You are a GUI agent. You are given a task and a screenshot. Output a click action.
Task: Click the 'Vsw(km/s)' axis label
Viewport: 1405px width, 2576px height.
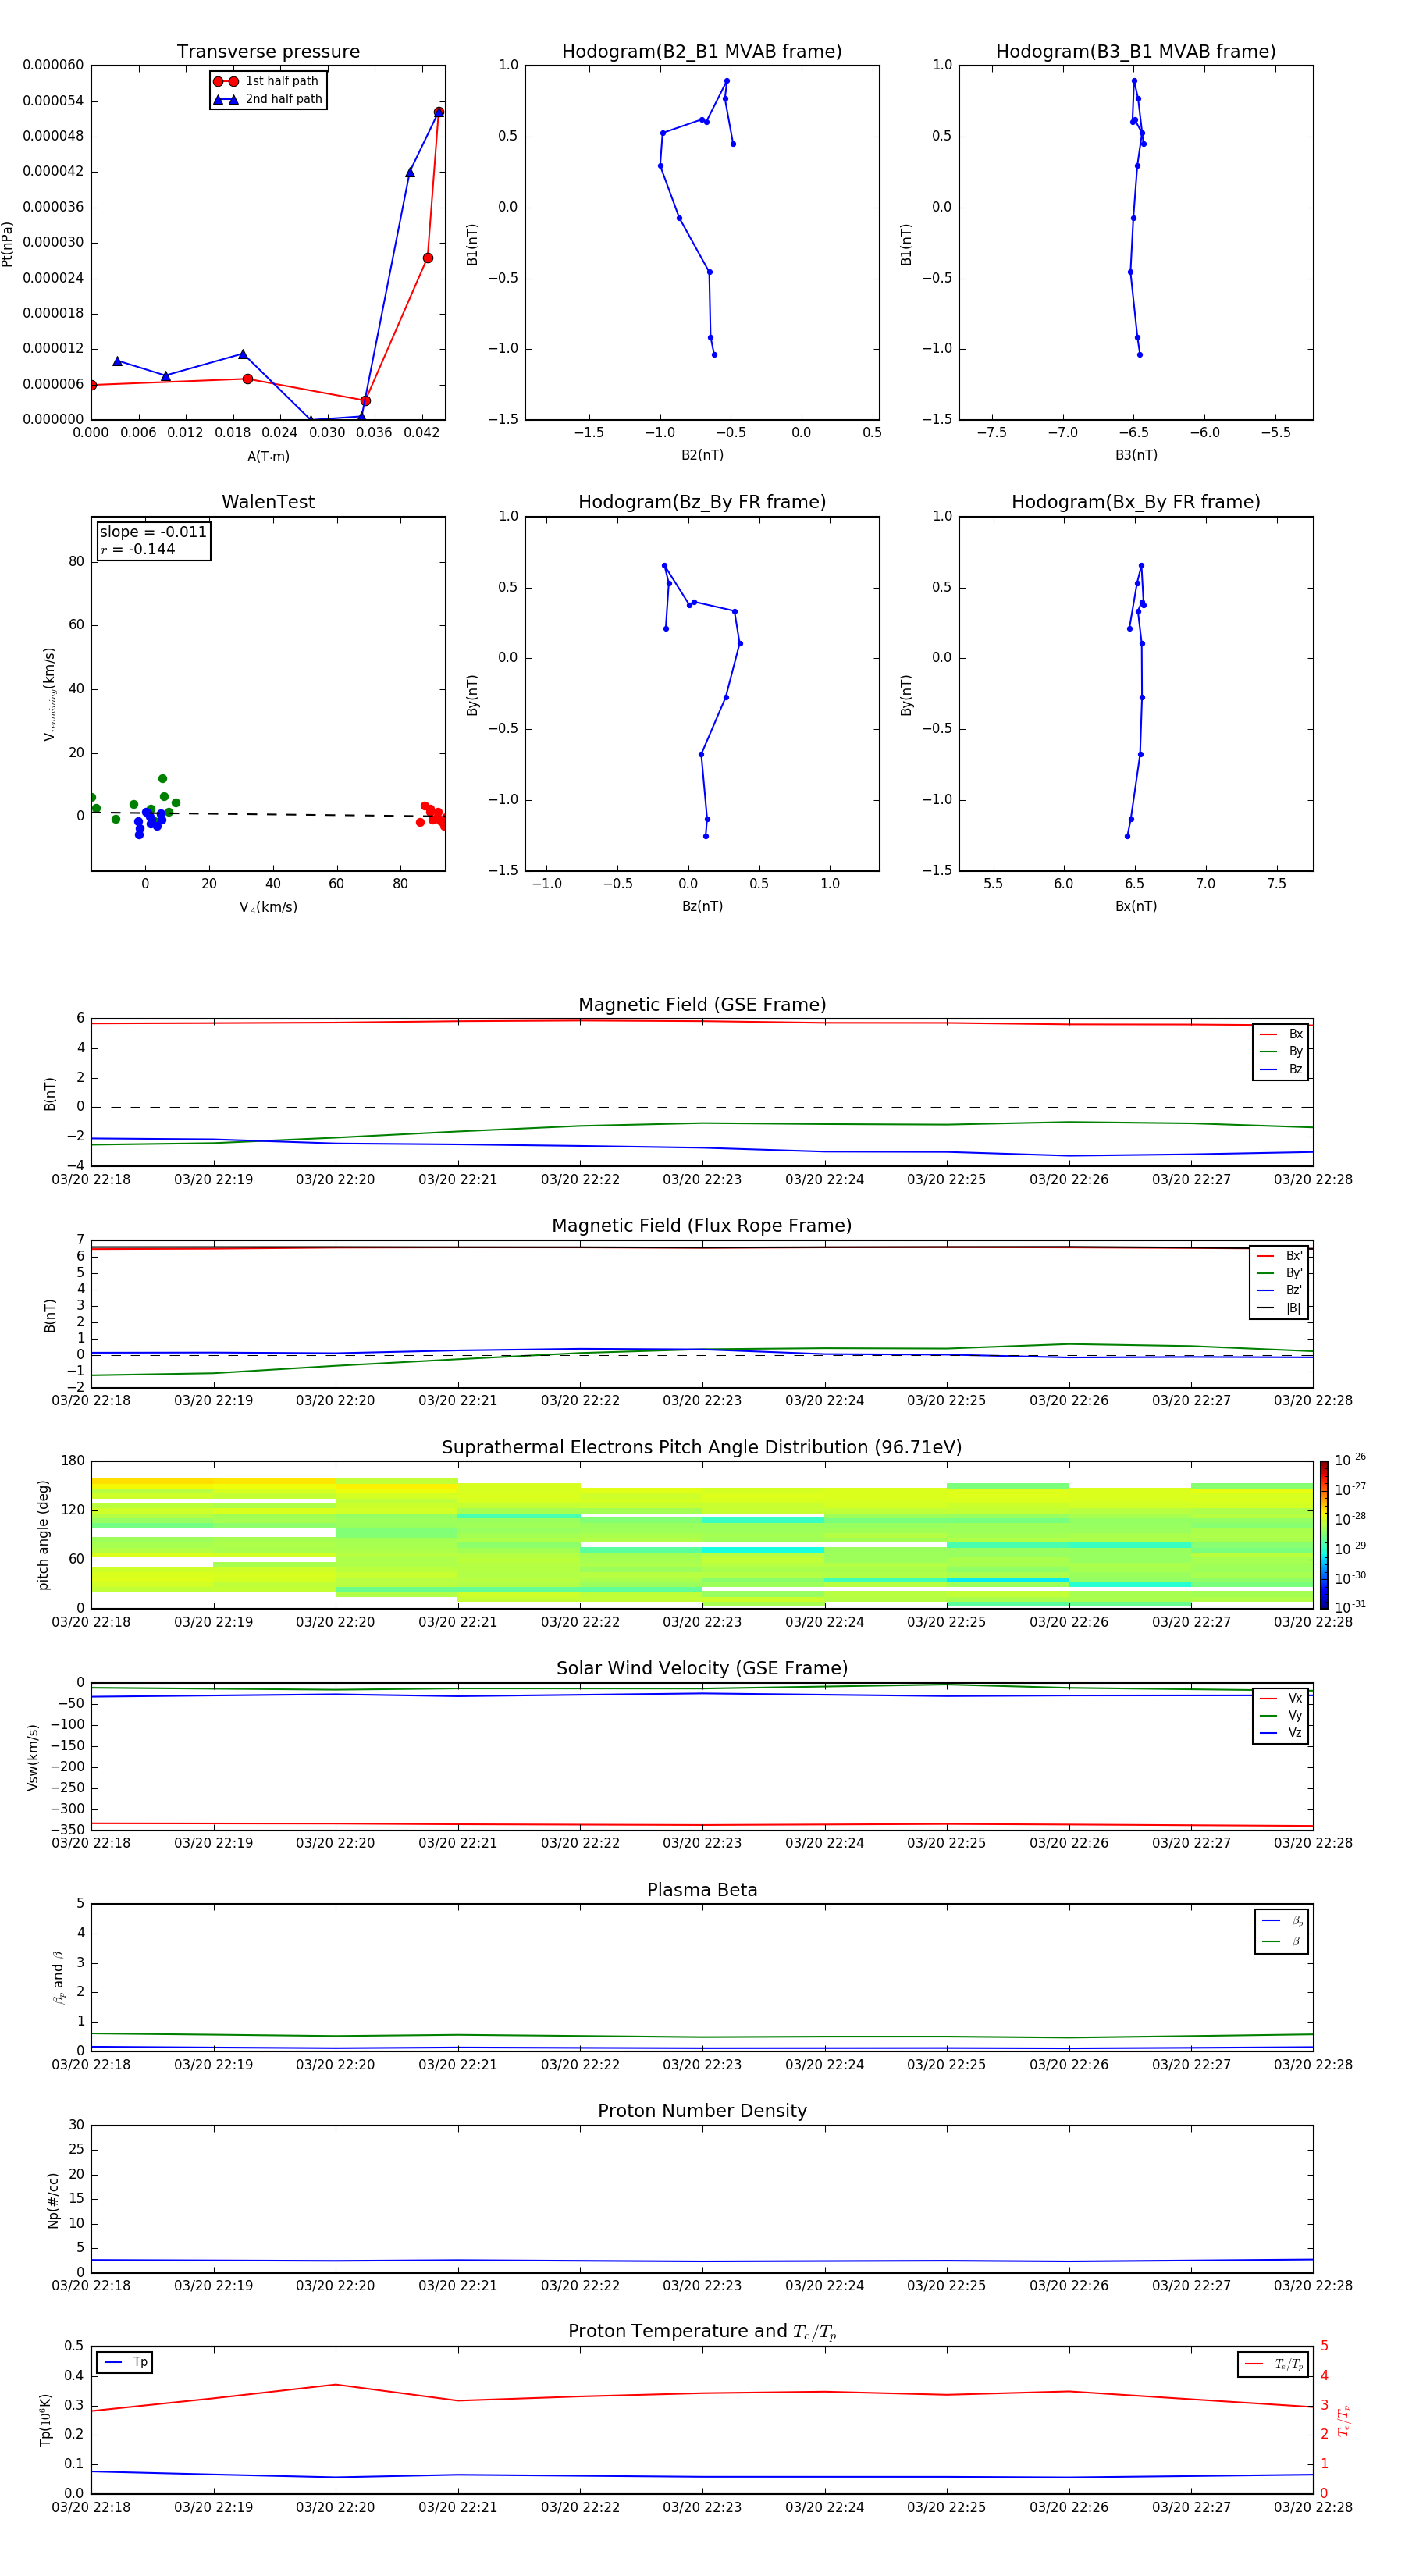pyautogui.click(x=33, y=1756)
